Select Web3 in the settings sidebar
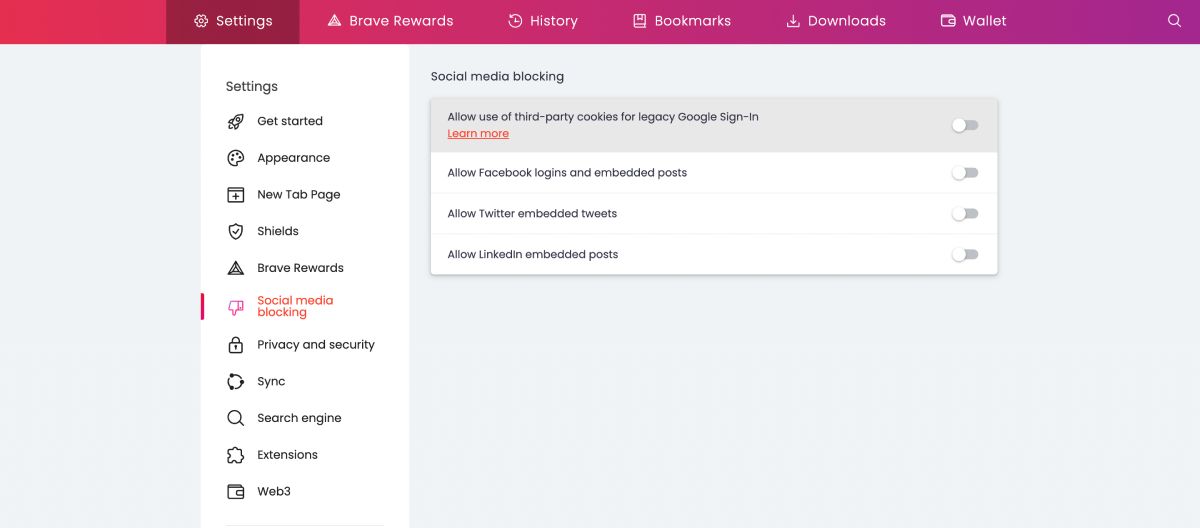The width and height of the screenshot is (1200, 528). pos(273,492)
